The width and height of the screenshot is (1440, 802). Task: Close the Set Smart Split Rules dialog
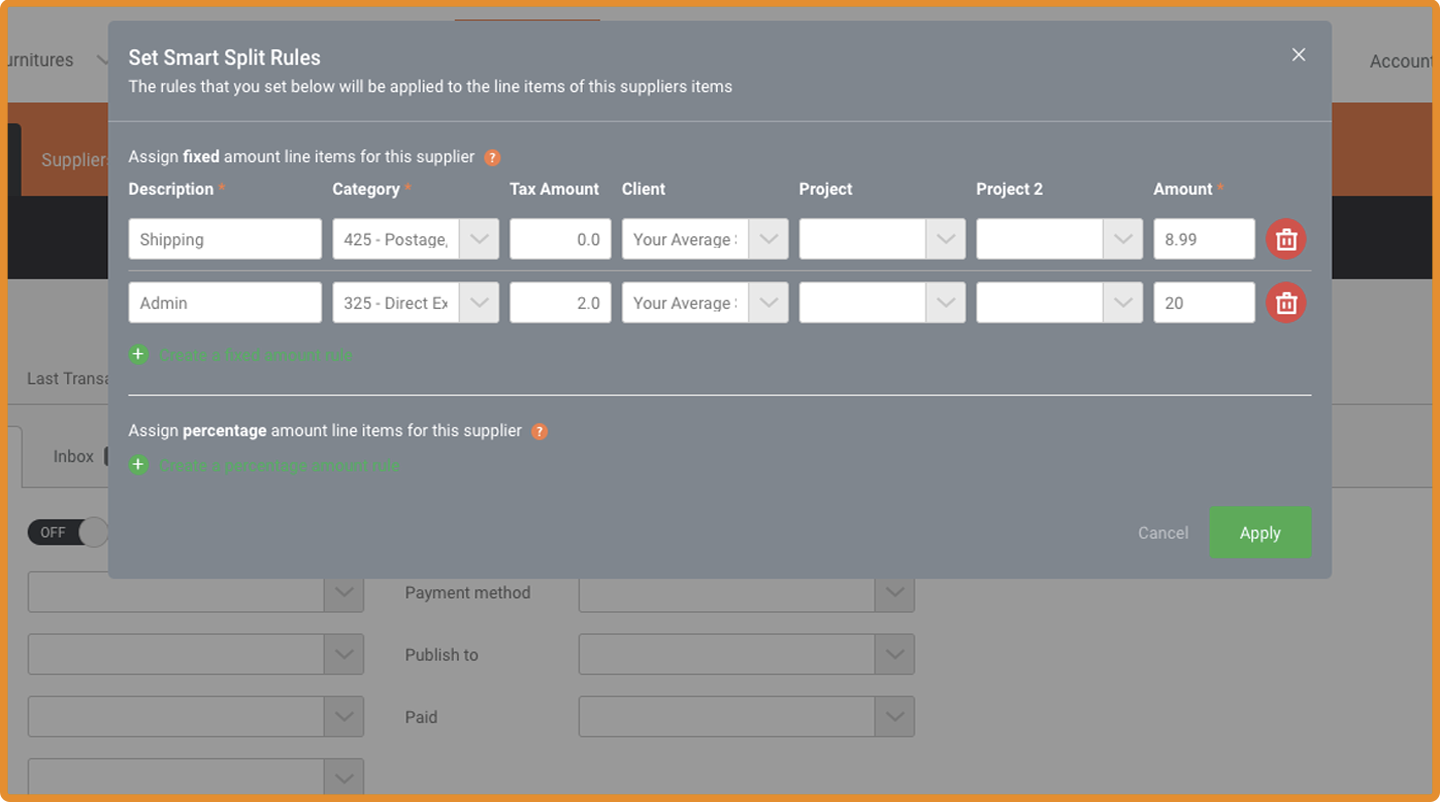pyautogui.click(x=1298, y=55)
